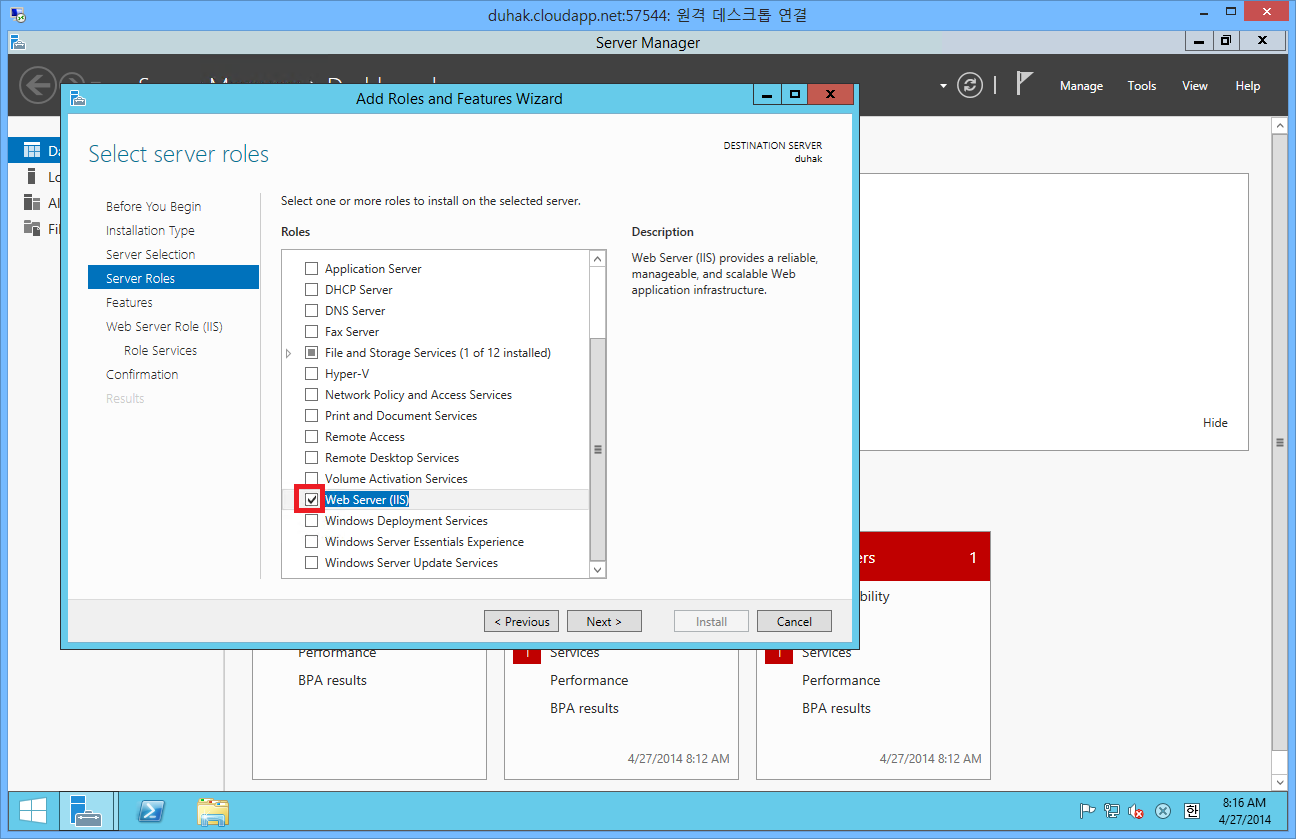This screenshot has width=1296, height=839.
Task: Expand File and Storage Services node
Action: 289,353
